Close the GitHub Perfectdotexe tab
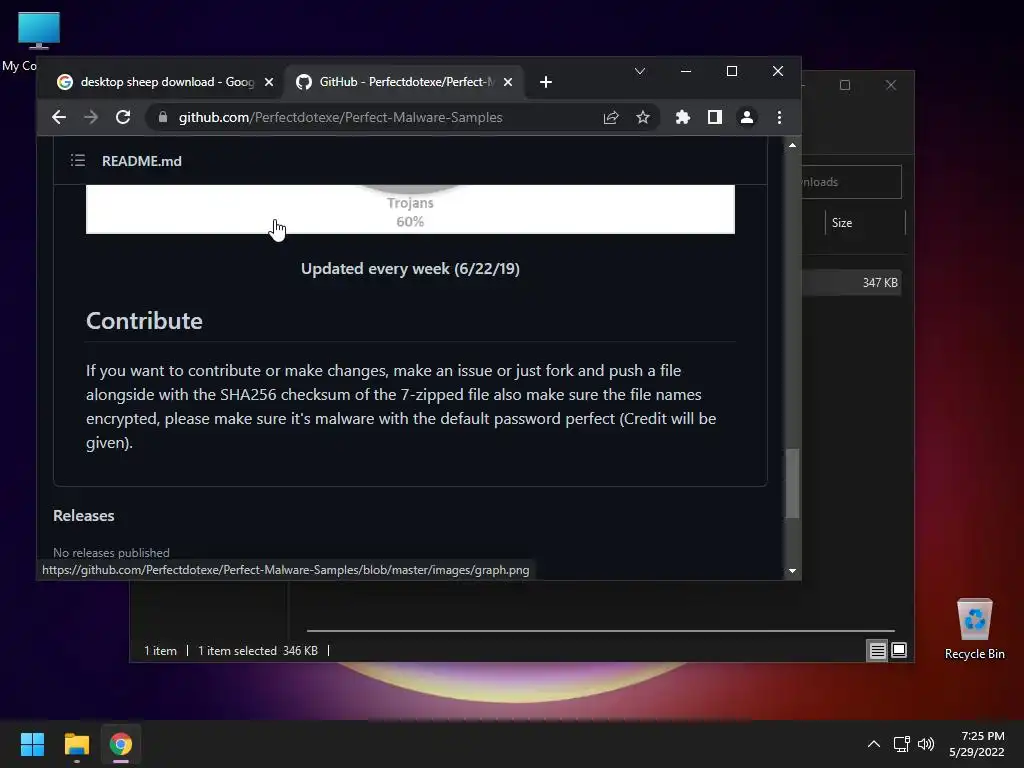The image size is (1024, 768). click(508, 82)
